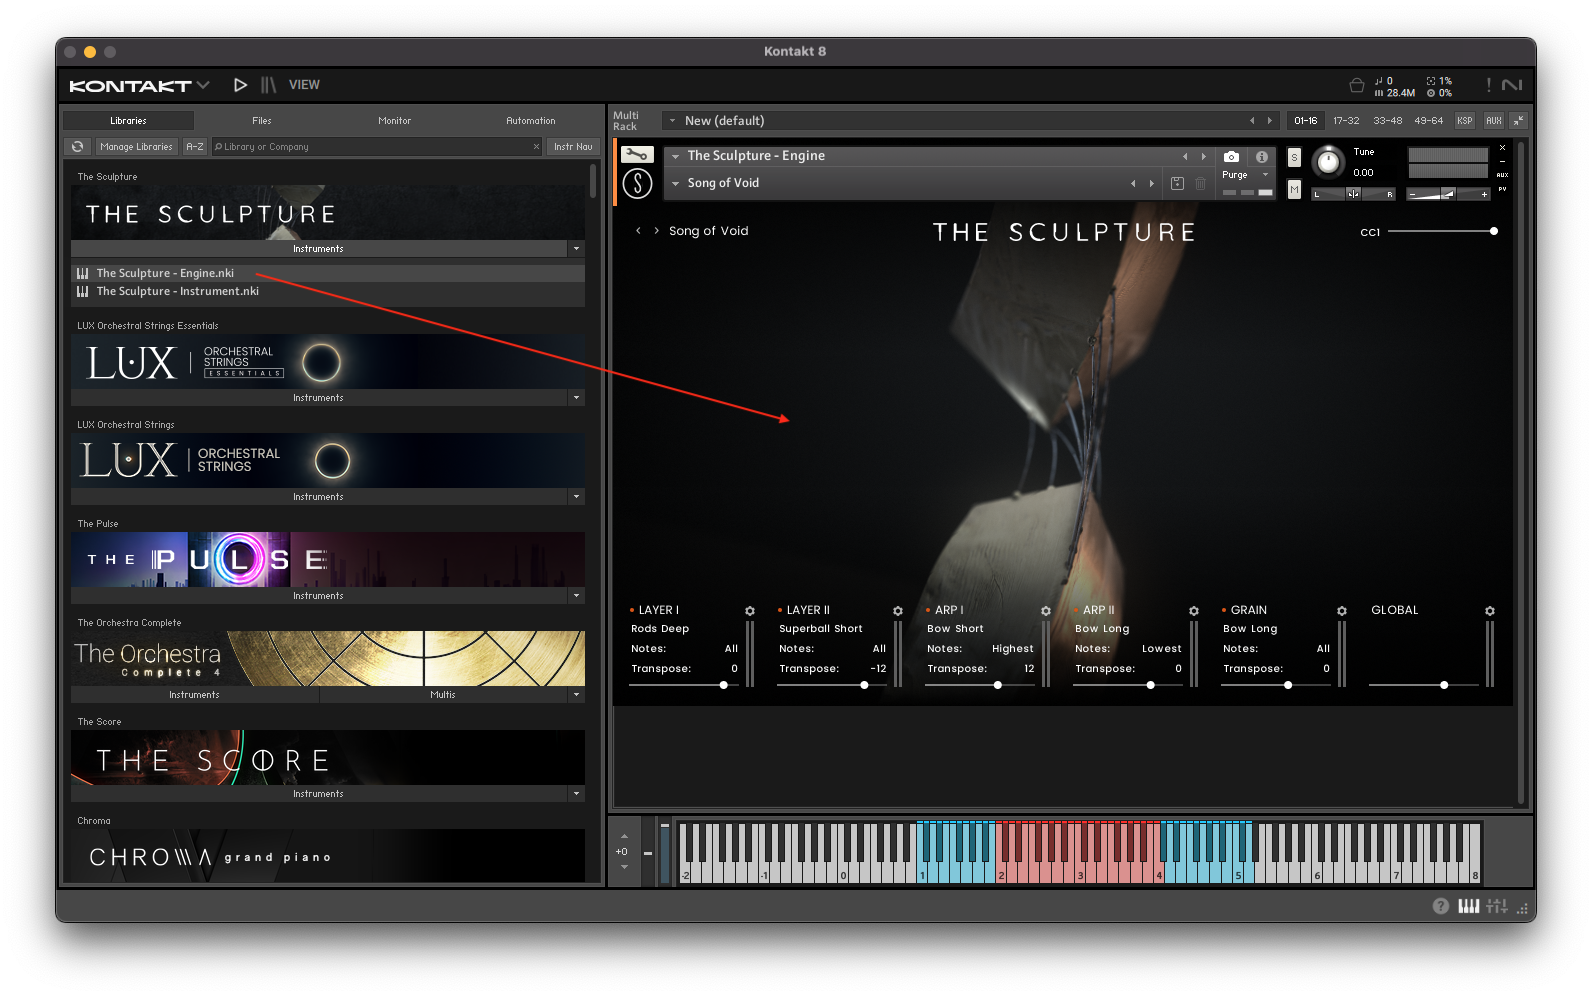Viewport: 1592px width, 996px height.
Task: Open the Chroma grand piano library banner
Action: [328, 856]
